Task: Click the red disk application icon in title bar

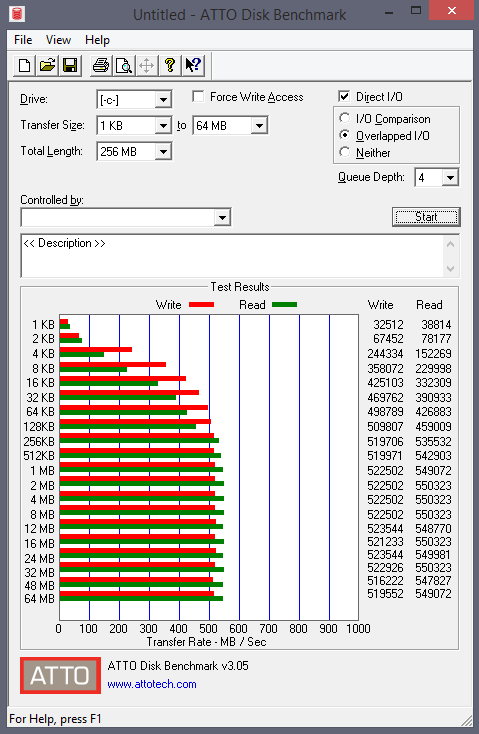Action: click(17, 14)
